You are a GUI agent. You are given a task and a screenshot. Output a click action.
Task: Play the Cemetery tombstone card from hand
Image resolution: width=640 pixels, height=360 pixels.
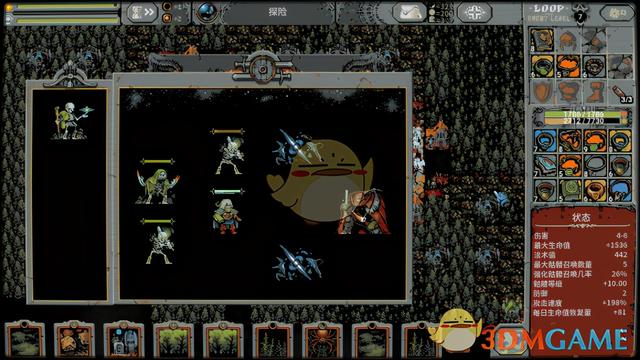coord(124,340)
